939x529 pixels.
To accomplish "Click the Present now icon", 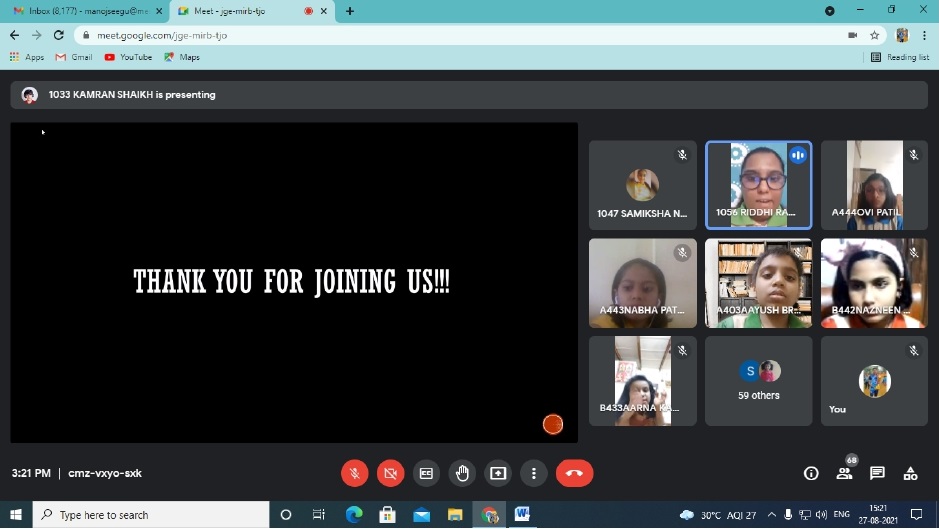I will (498, 473).
